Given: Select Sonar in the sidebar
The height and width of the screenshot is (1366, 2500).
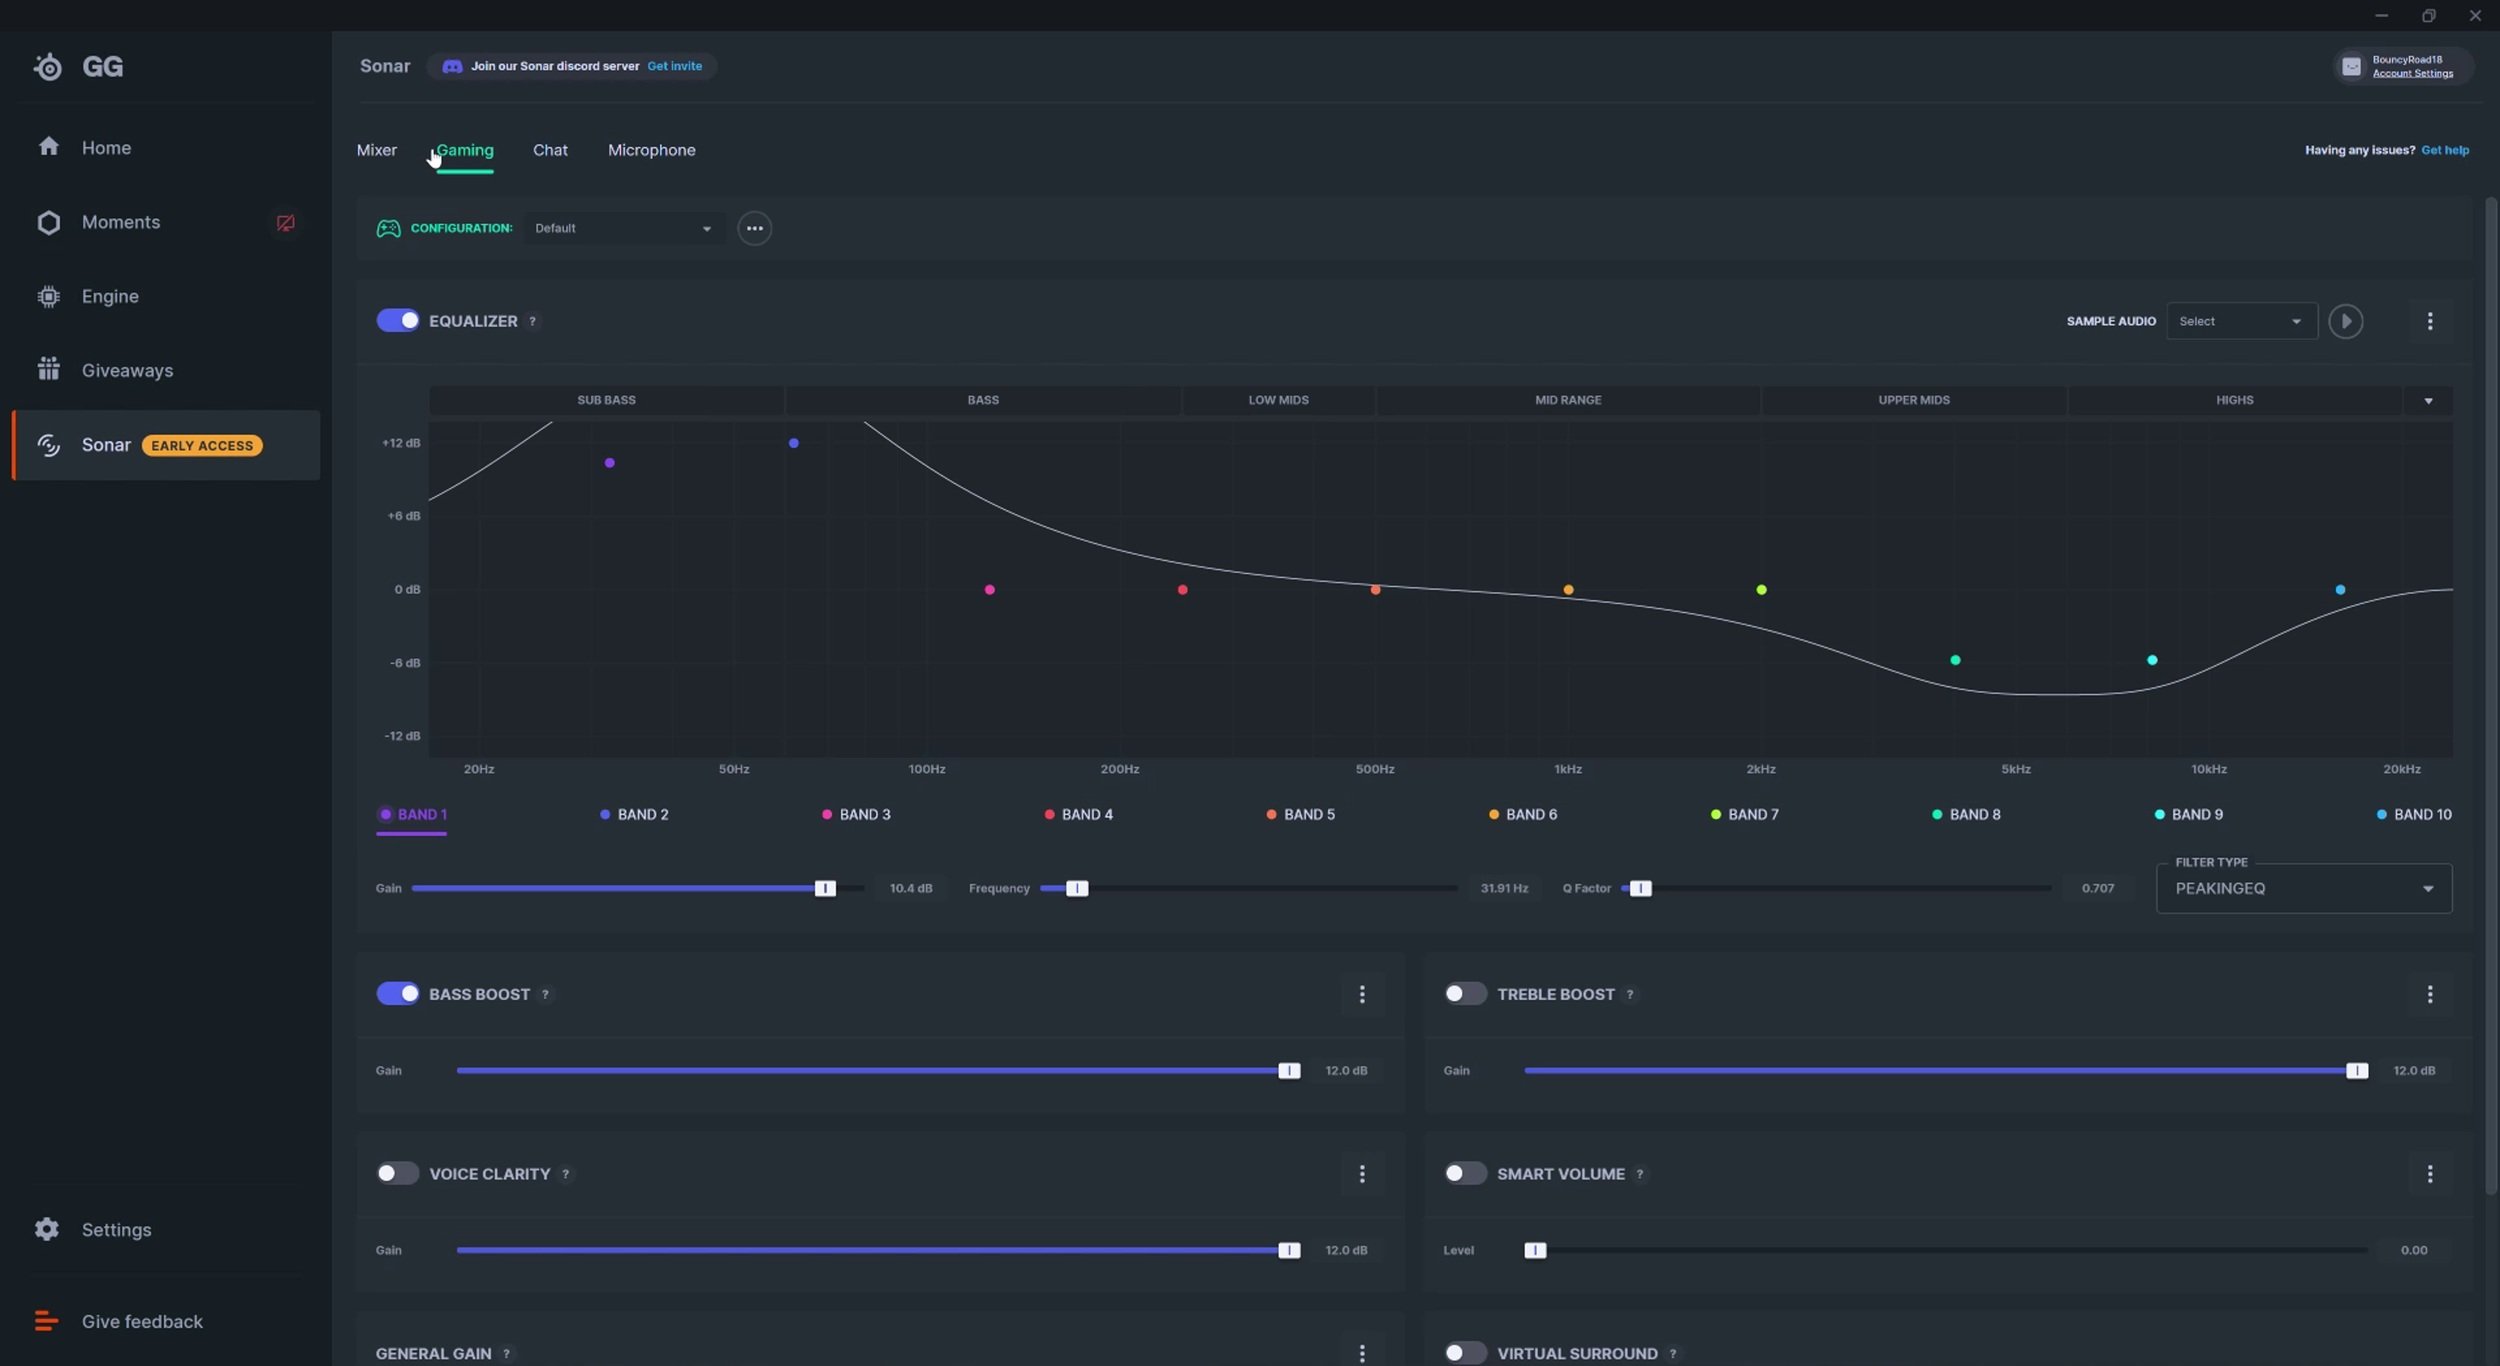Looking at the screenshot, I should pyautogui.click(x=166, y=445).
